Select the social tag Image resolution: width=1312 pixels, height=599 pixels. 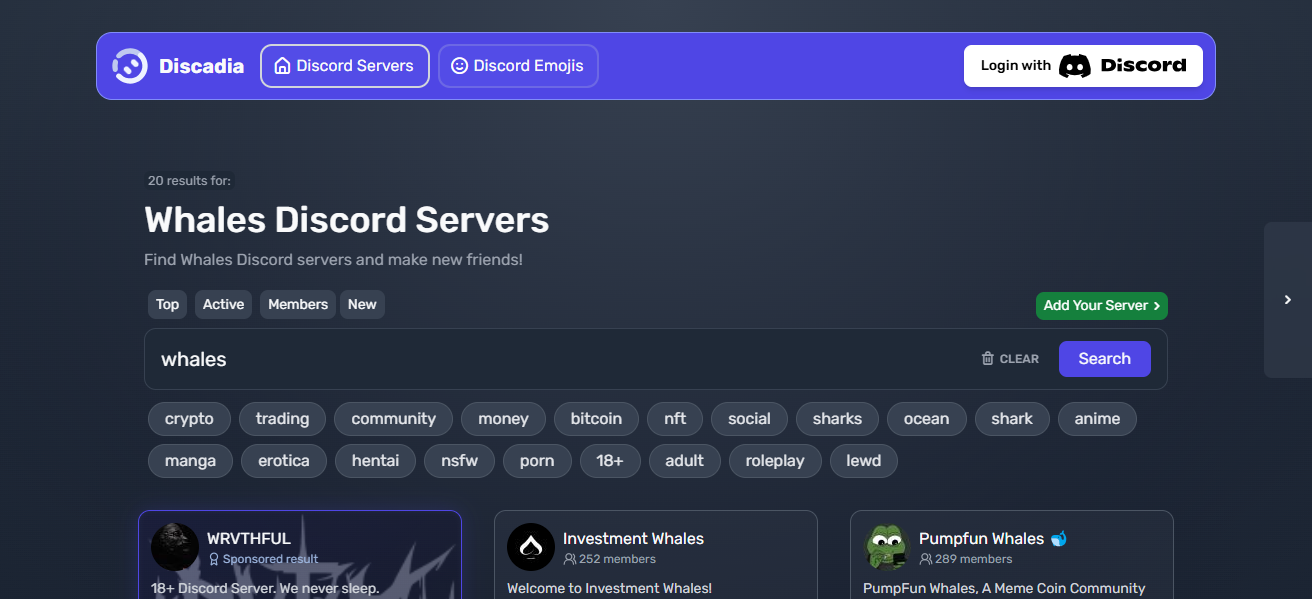pos(749,419)
